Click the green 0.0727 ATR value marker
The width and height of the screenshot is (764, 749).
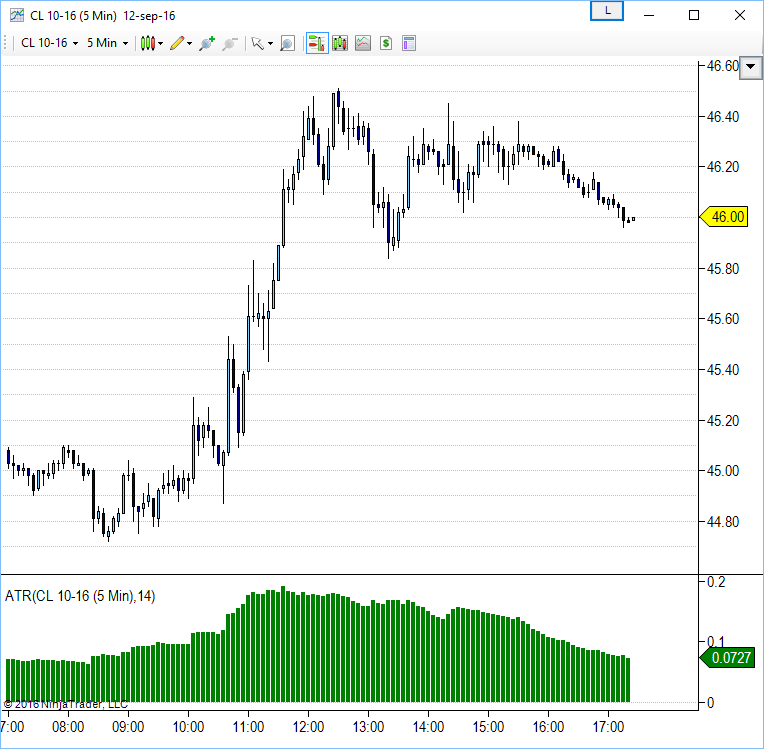728,657
